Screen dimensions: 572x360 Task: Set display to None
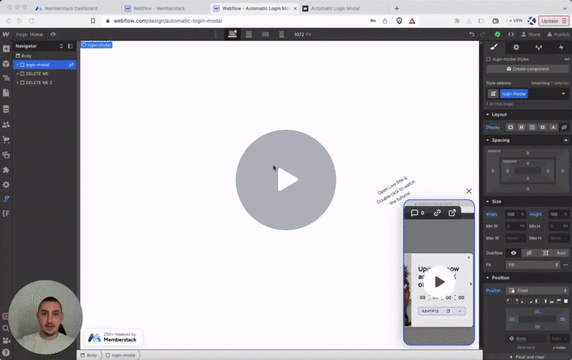[x=564, y=127]
